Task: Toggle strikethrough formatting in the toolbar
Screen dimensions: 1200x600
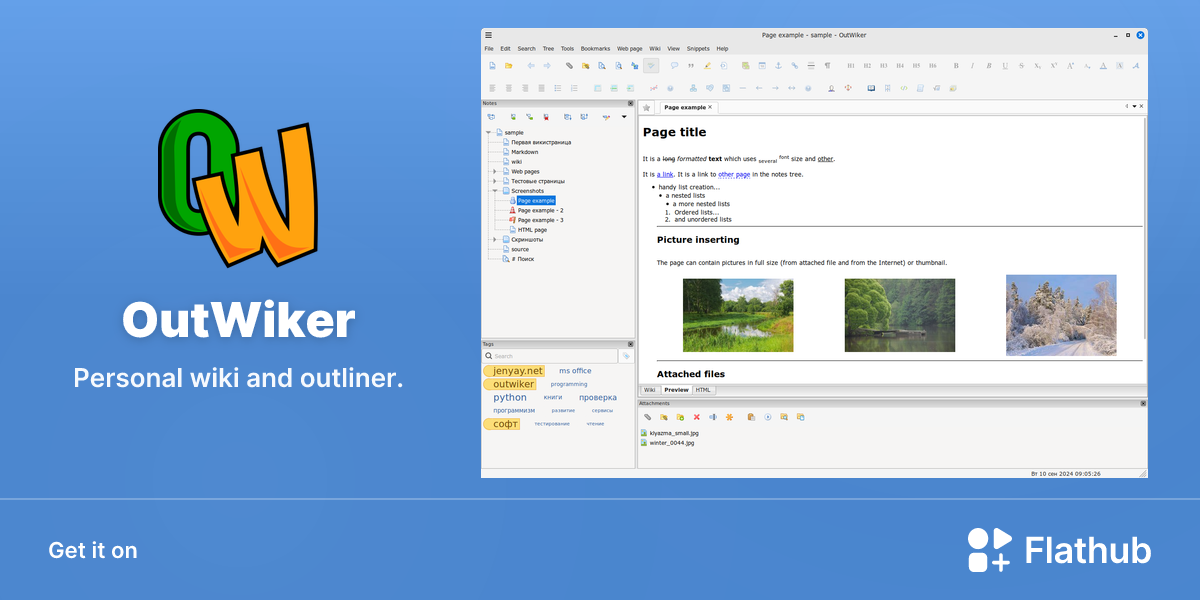Action: [x=1021, y=66]
